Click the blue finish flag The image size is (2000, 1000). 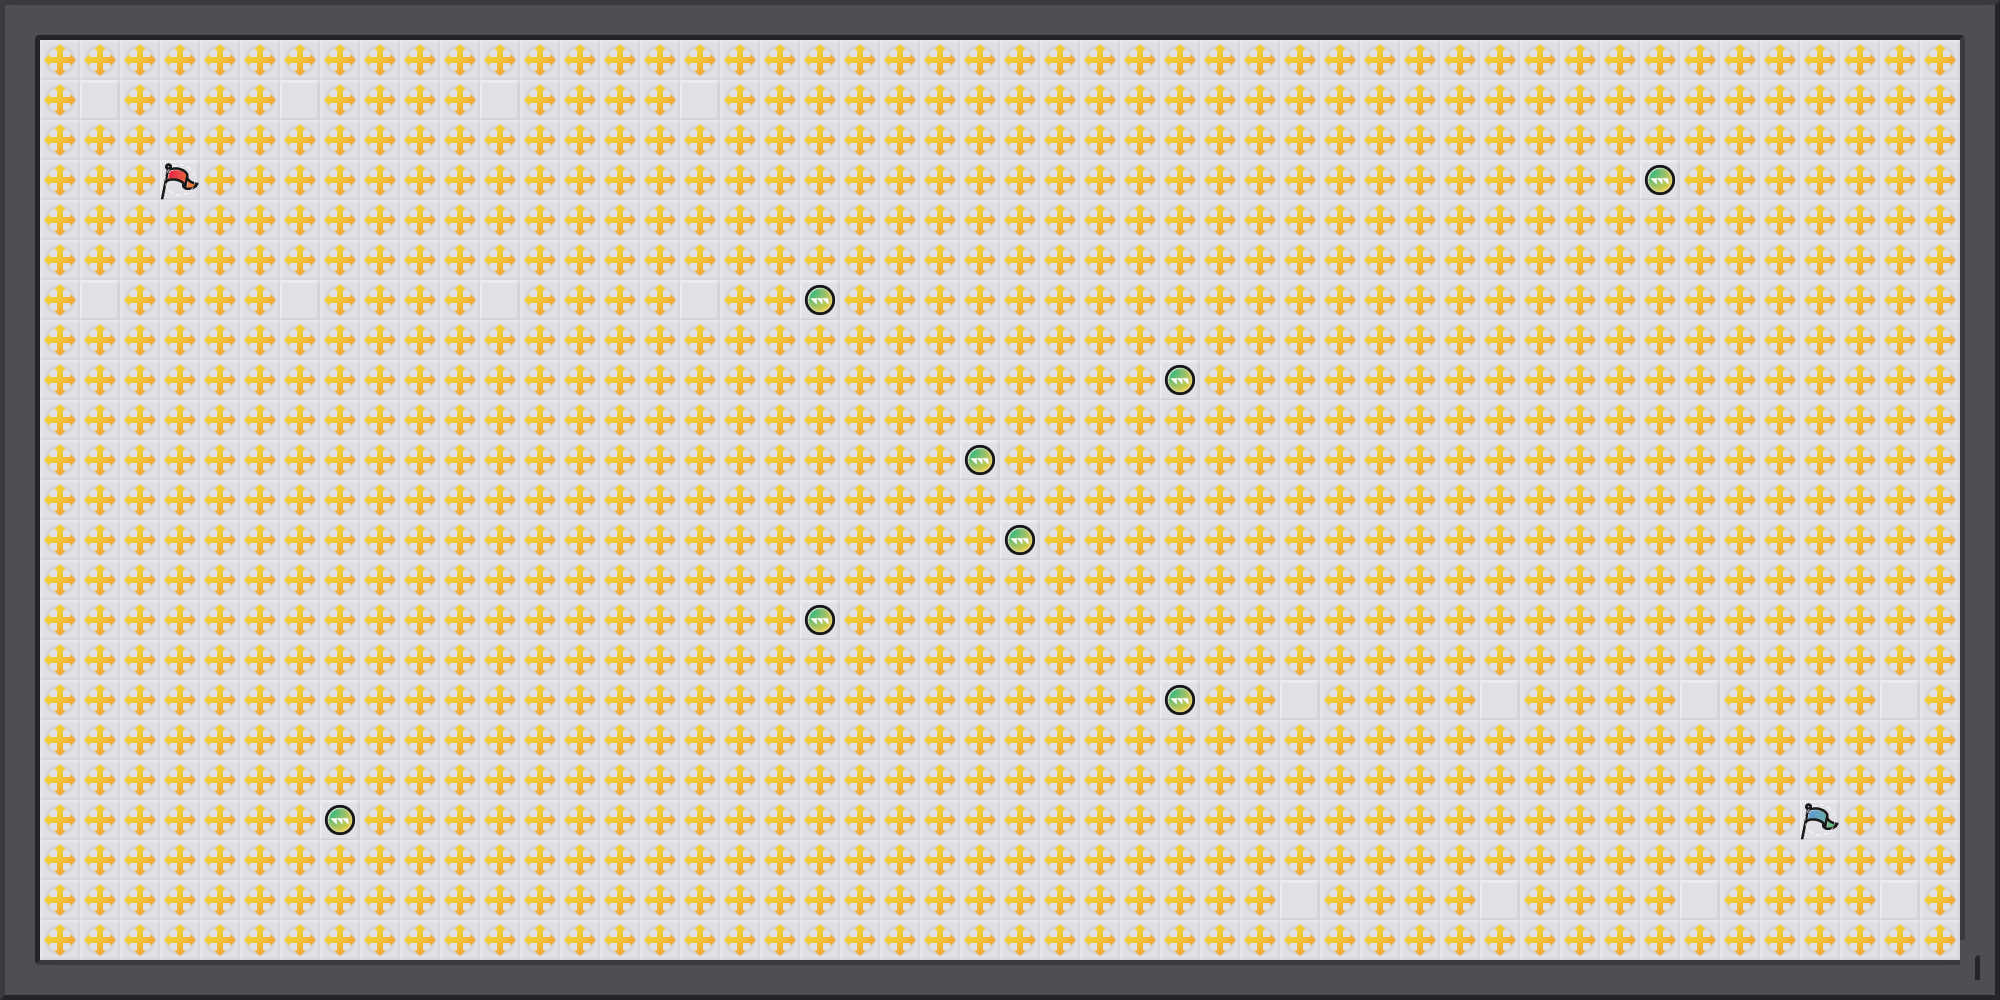pos(1818,821)
